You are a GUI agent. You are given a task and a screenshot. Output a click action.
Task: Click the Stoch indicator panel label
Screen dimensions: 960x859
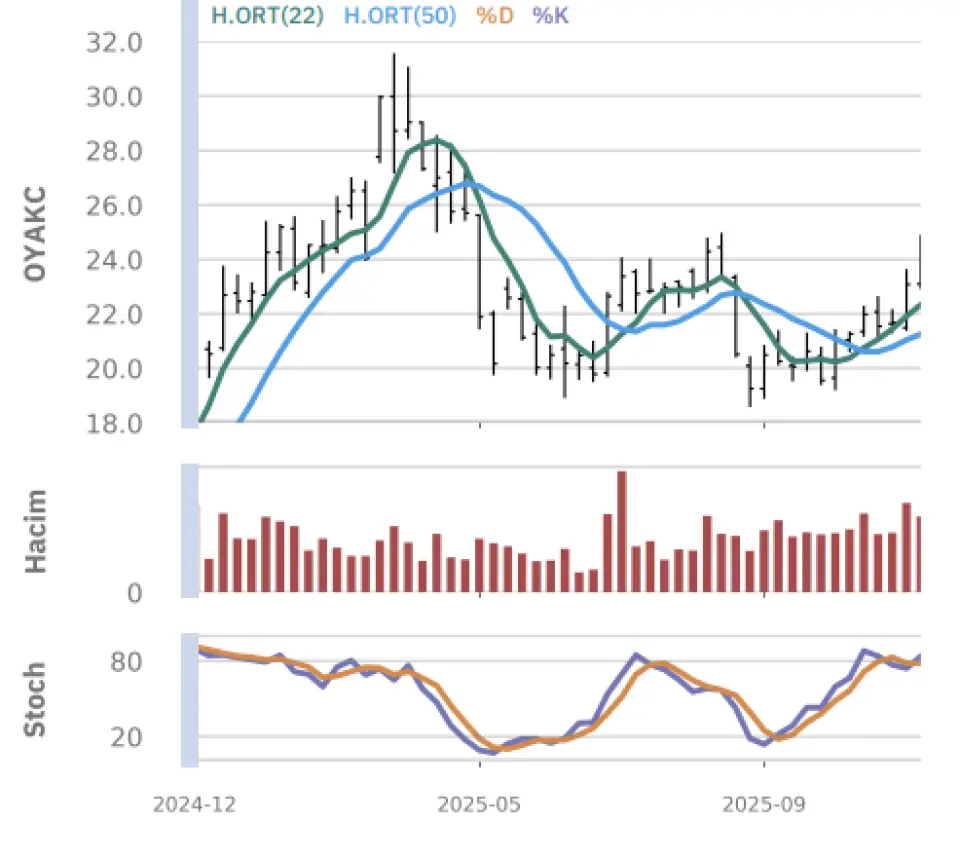click(36, 699)
